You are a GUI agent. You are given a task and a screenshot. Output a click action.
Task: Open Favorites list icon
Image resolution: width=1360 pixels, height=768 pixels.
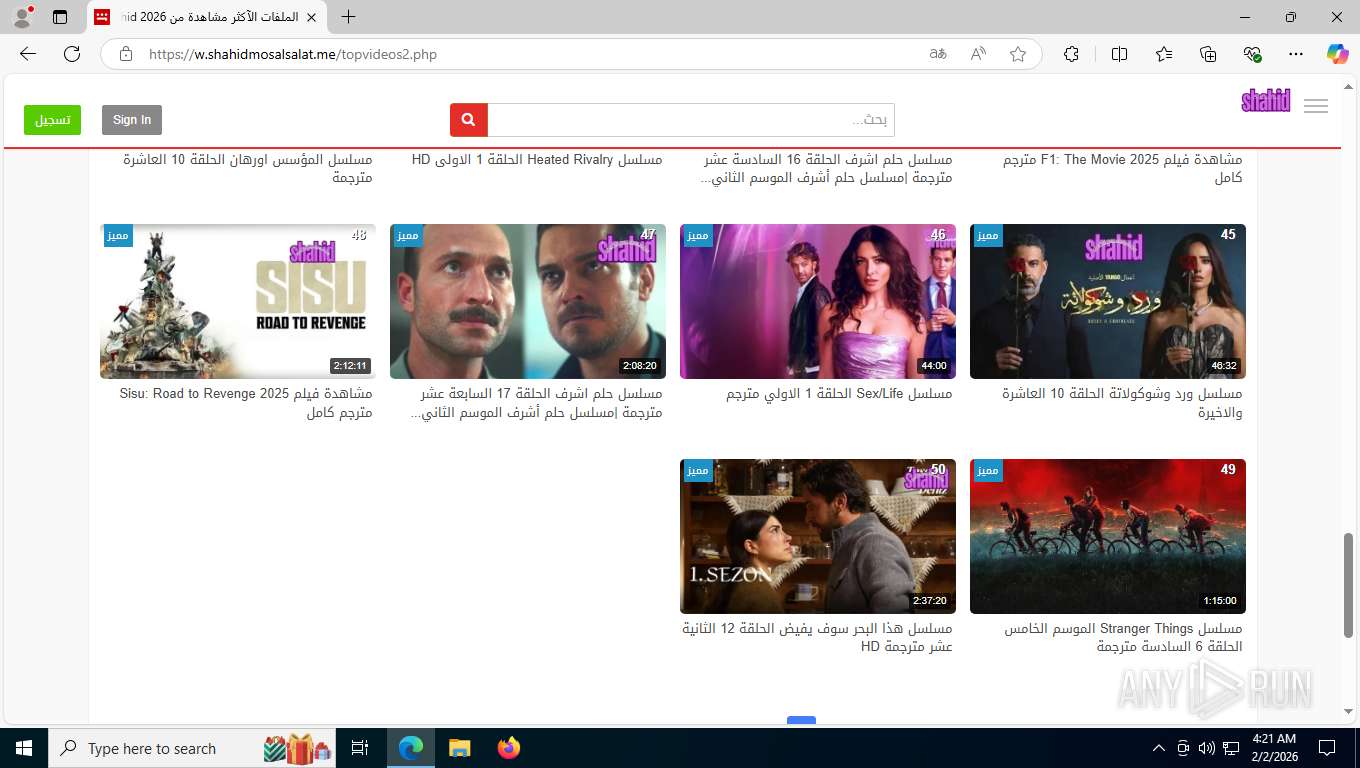click(x=1164, y=54)
